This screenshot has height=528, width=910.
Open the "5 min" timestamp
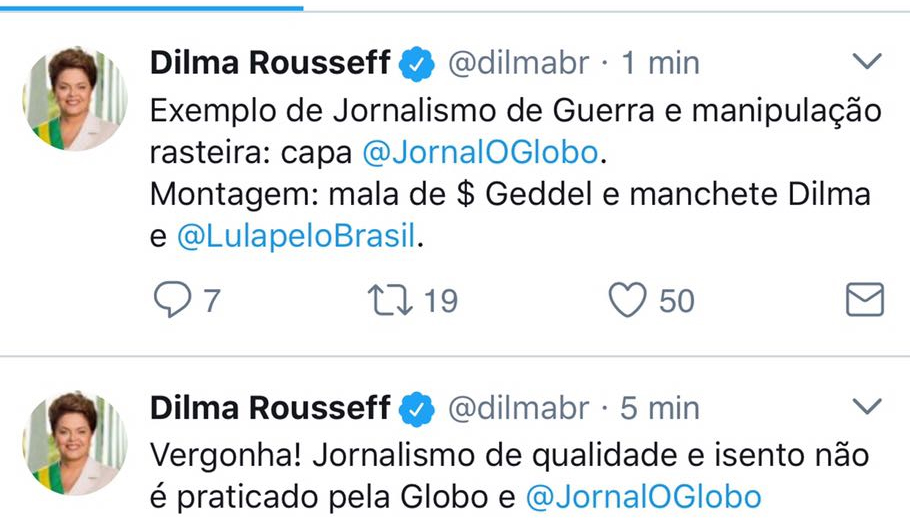pos(661,408)
